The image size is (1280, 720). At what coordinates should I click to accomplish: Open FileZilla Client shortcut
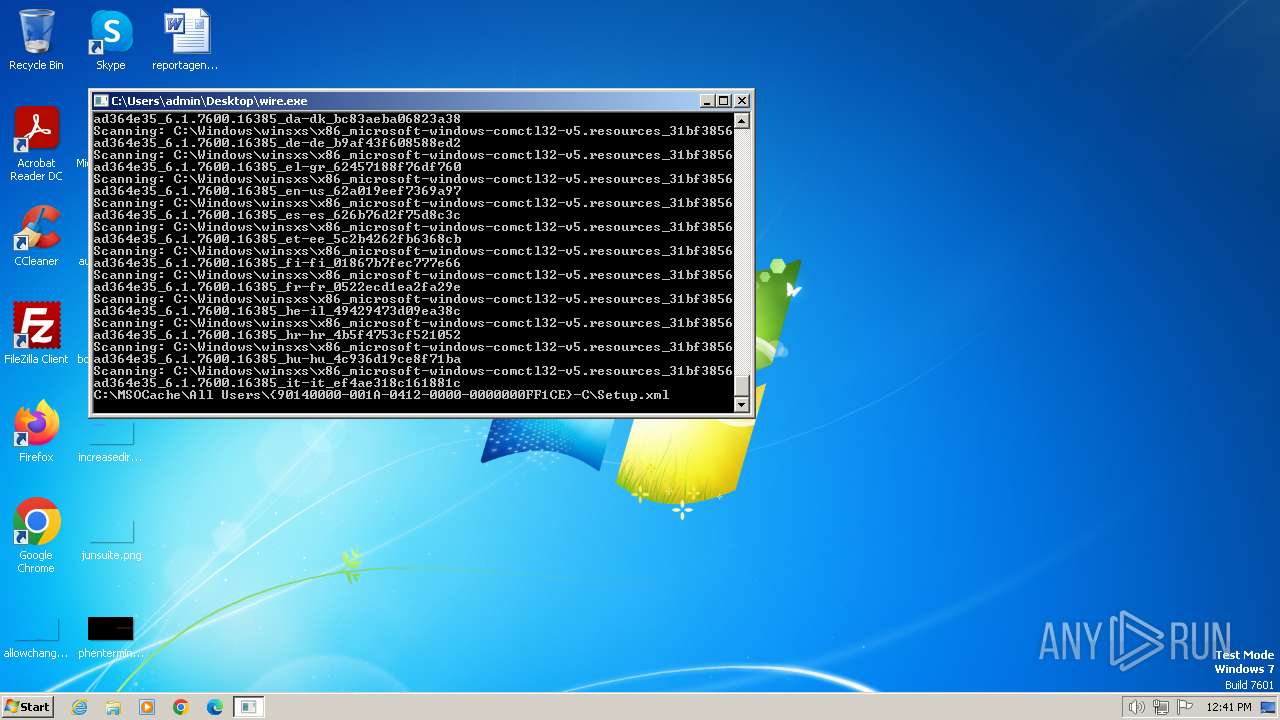click(36, 334)
